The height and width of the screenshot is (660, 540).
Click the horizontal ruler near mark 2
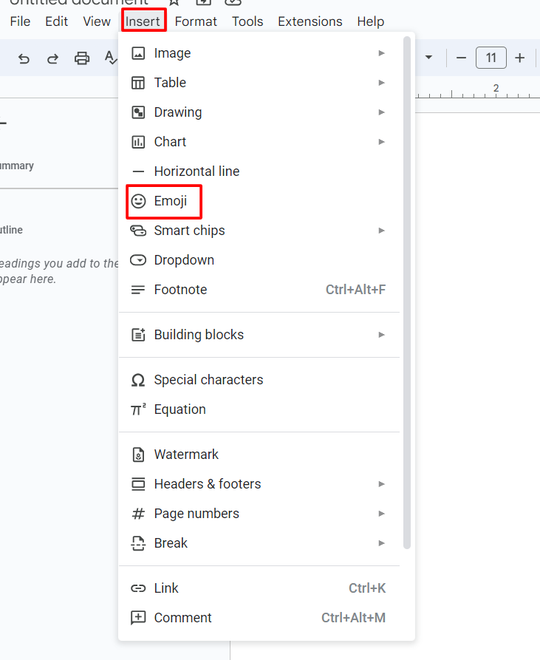pyautogui.click(x=496, y=90)
